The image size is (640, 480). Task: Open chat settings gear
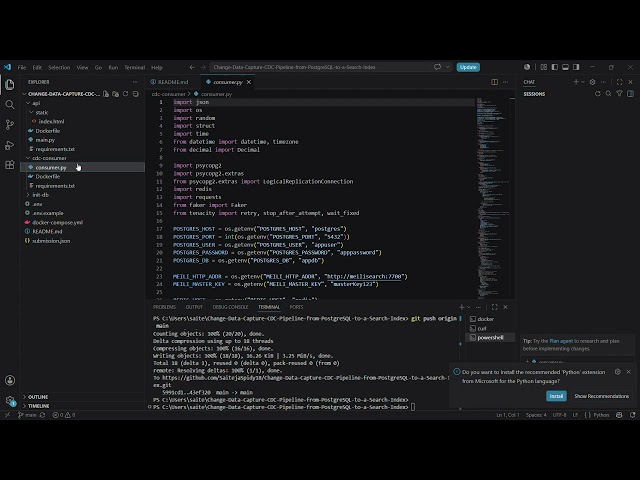(x=593, y=82)
